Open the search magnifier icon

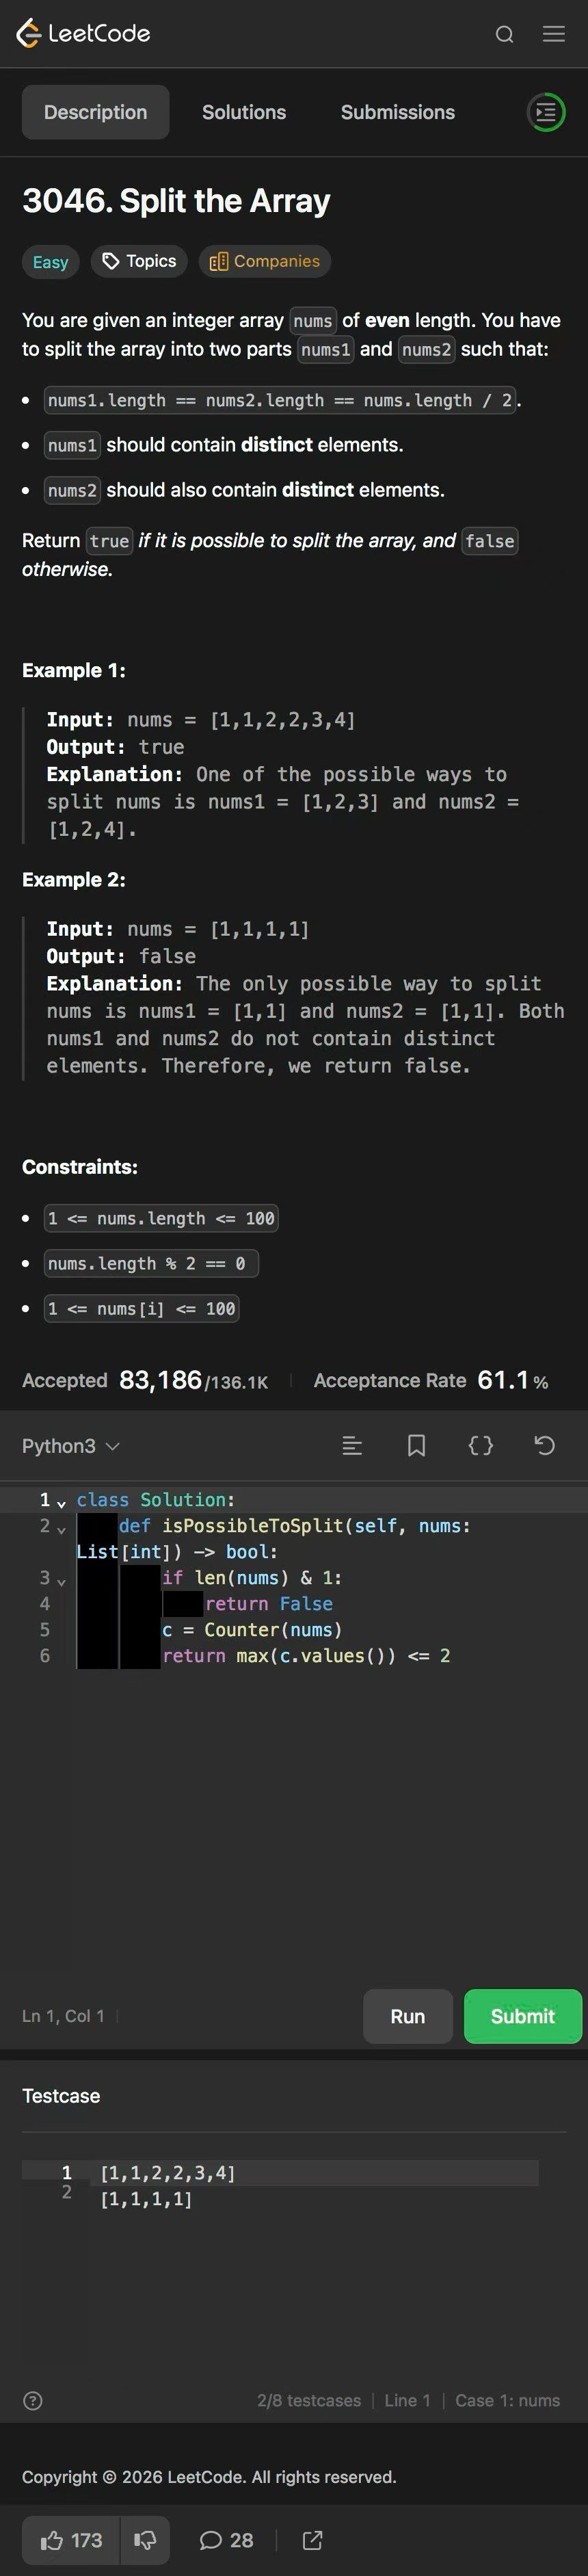pos(504,35)
